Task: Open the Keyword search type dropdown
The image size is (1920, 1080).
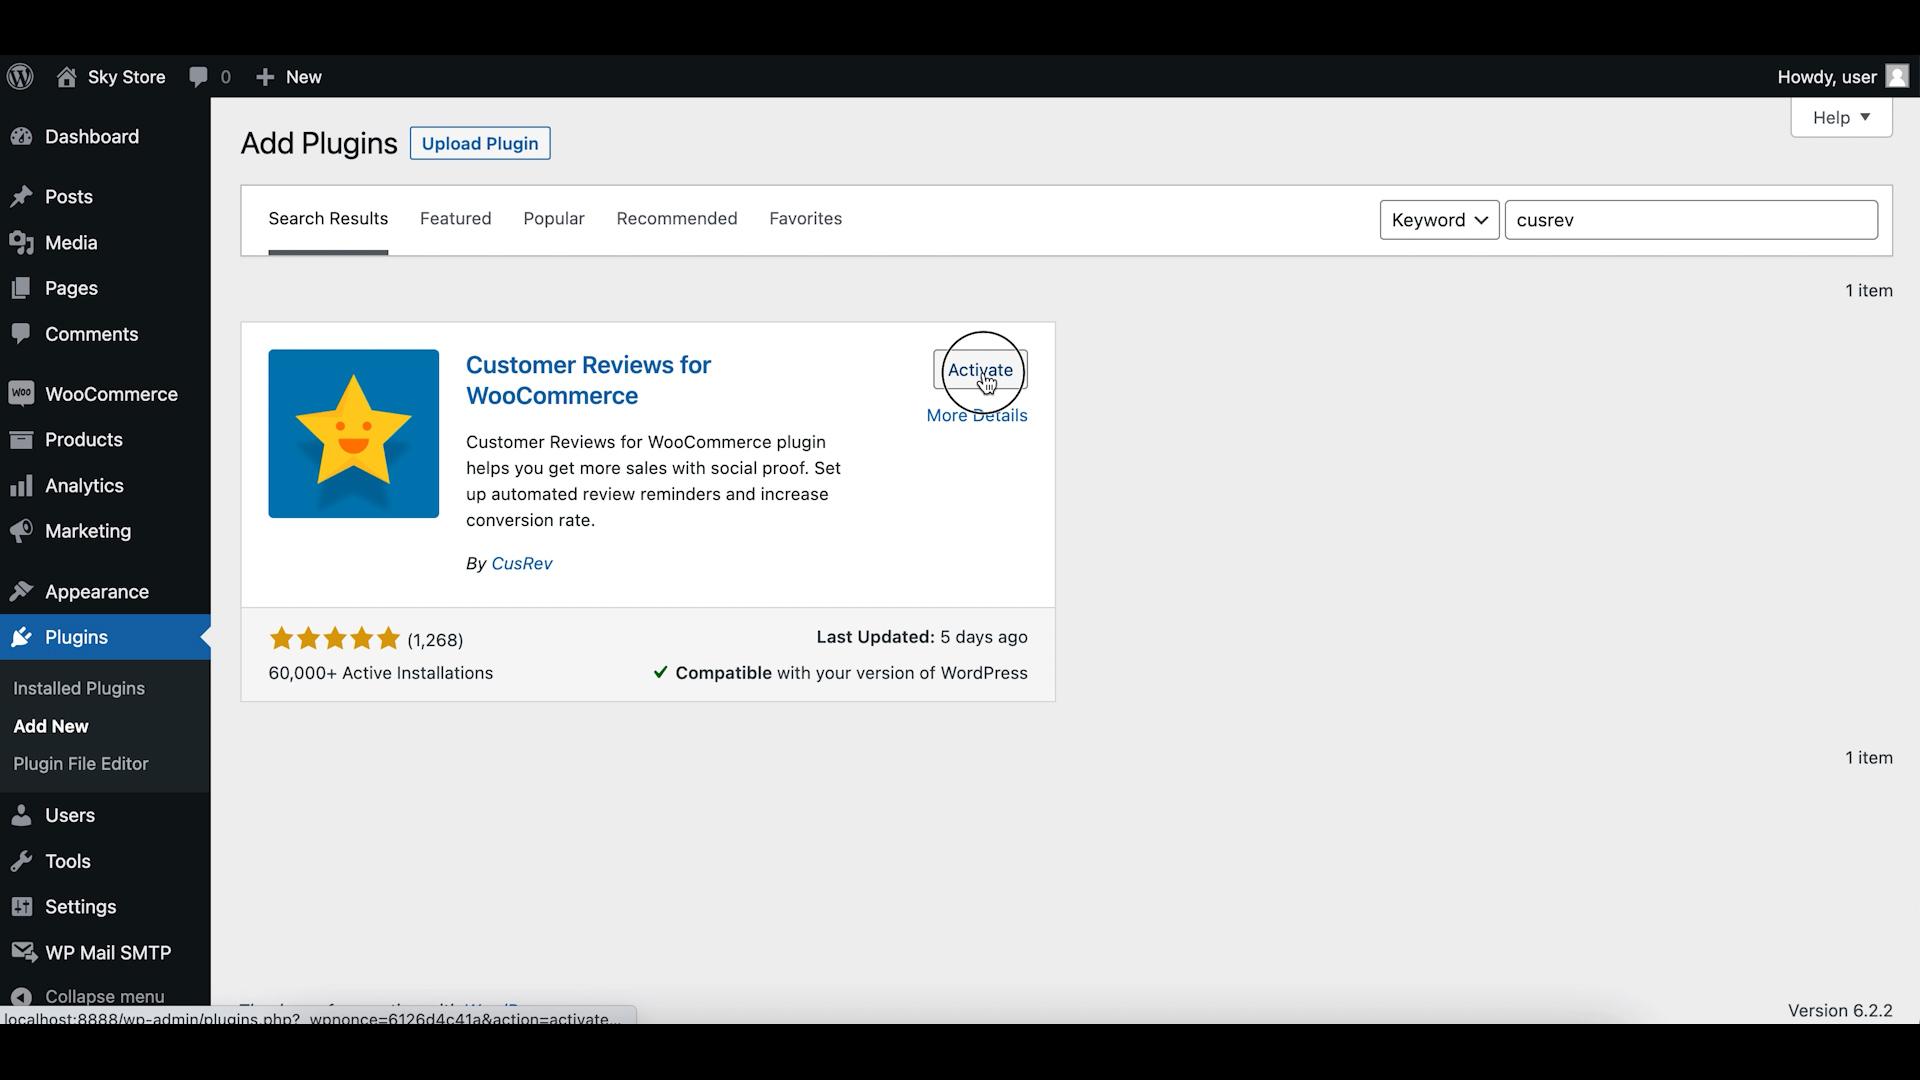Action: pyautogui.click(x=1439, y=220)
